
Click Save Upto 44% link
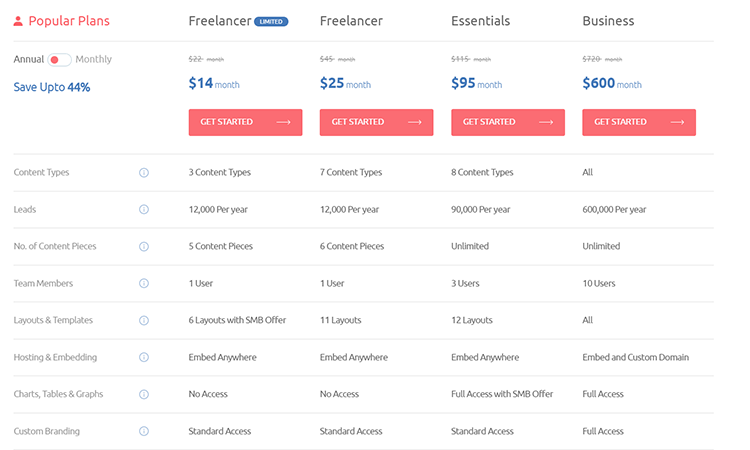click(x=52, y=87)
